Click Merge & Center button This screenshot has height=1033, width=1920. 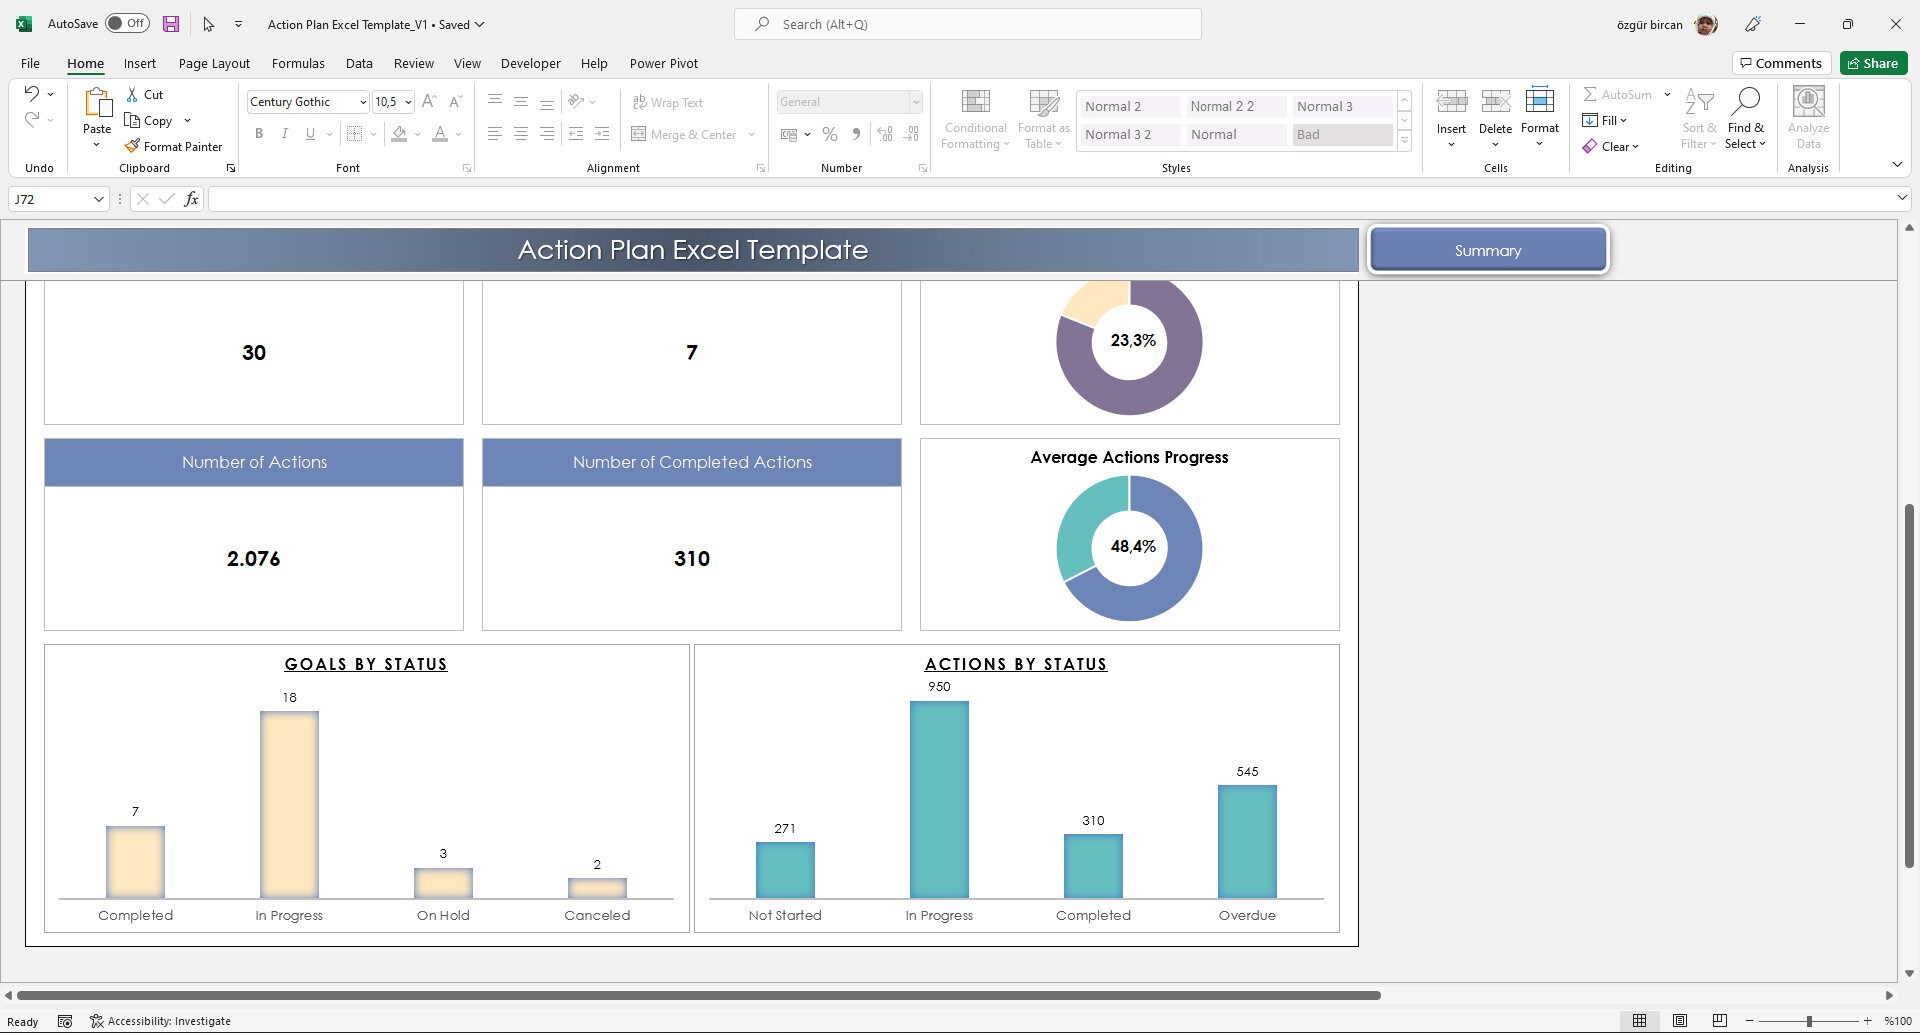[x=684, y=134]
